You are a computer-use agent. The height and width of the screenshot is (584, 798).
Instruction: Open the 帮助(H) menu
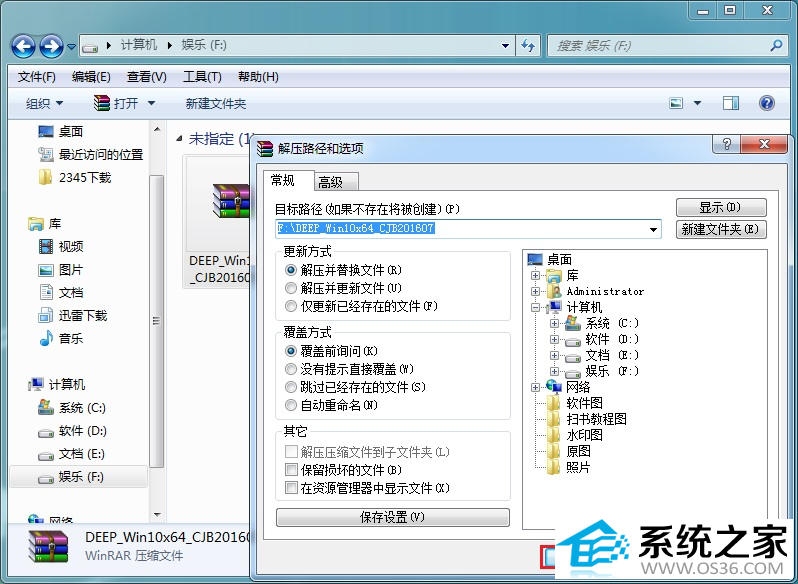point(258,77)
